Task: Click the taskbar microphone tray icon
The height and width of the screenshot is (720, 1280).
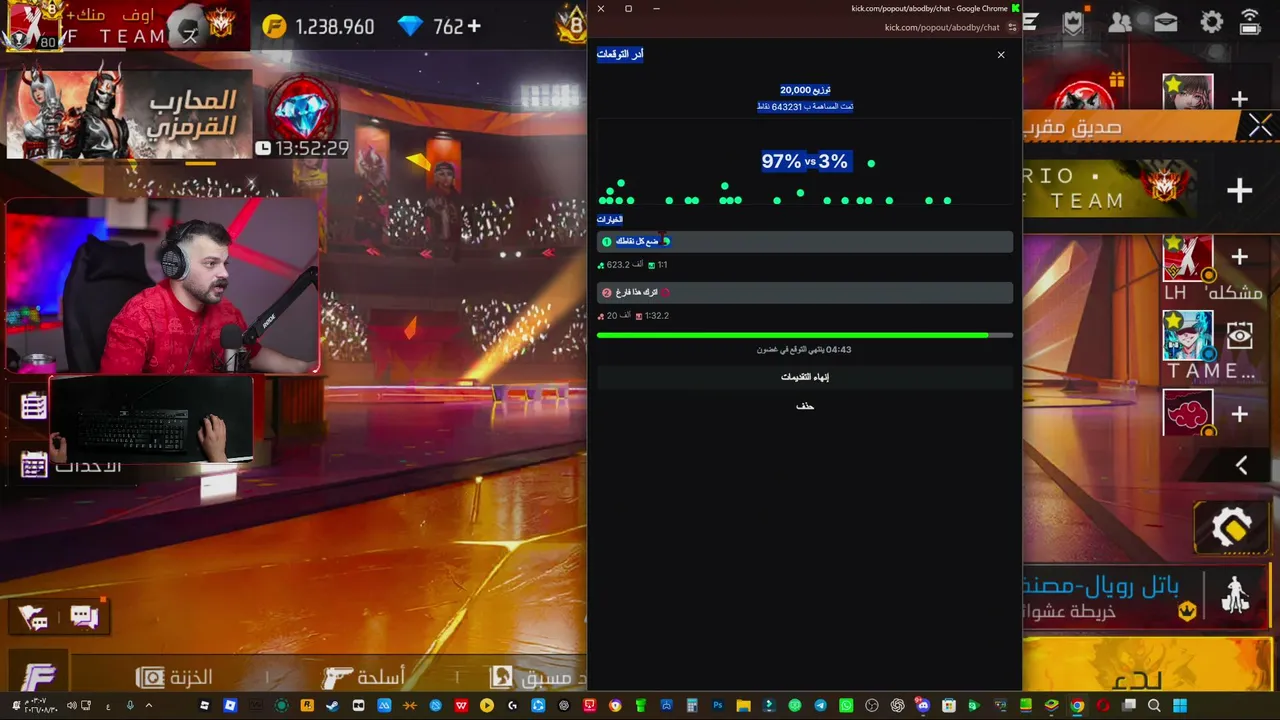Action: pyautogui.click(x=130, y=706)
